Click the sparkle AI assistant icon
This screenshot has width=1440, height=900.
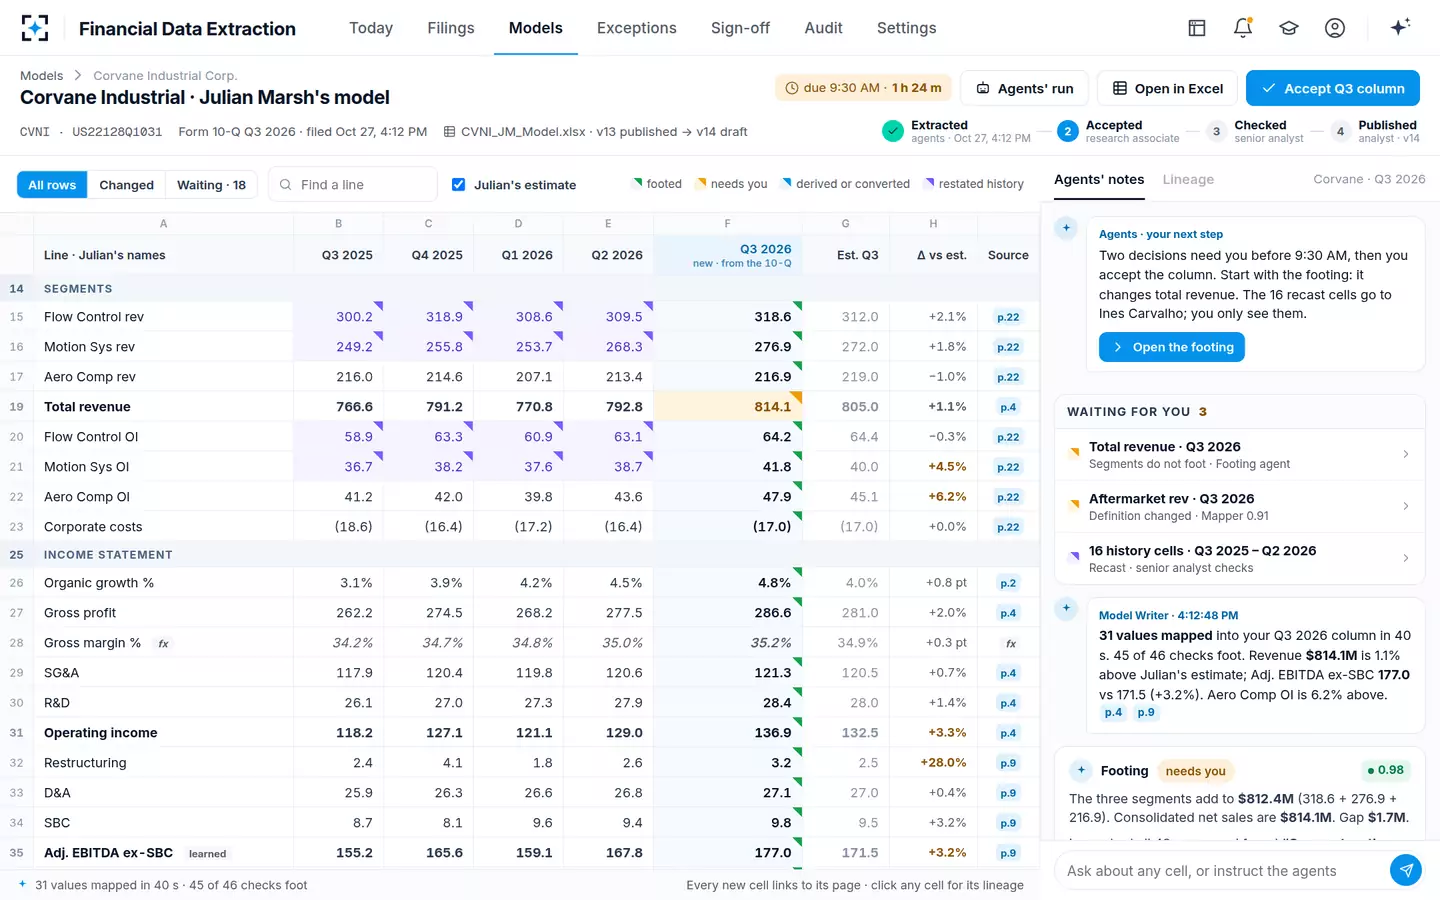coord(1400,27)
